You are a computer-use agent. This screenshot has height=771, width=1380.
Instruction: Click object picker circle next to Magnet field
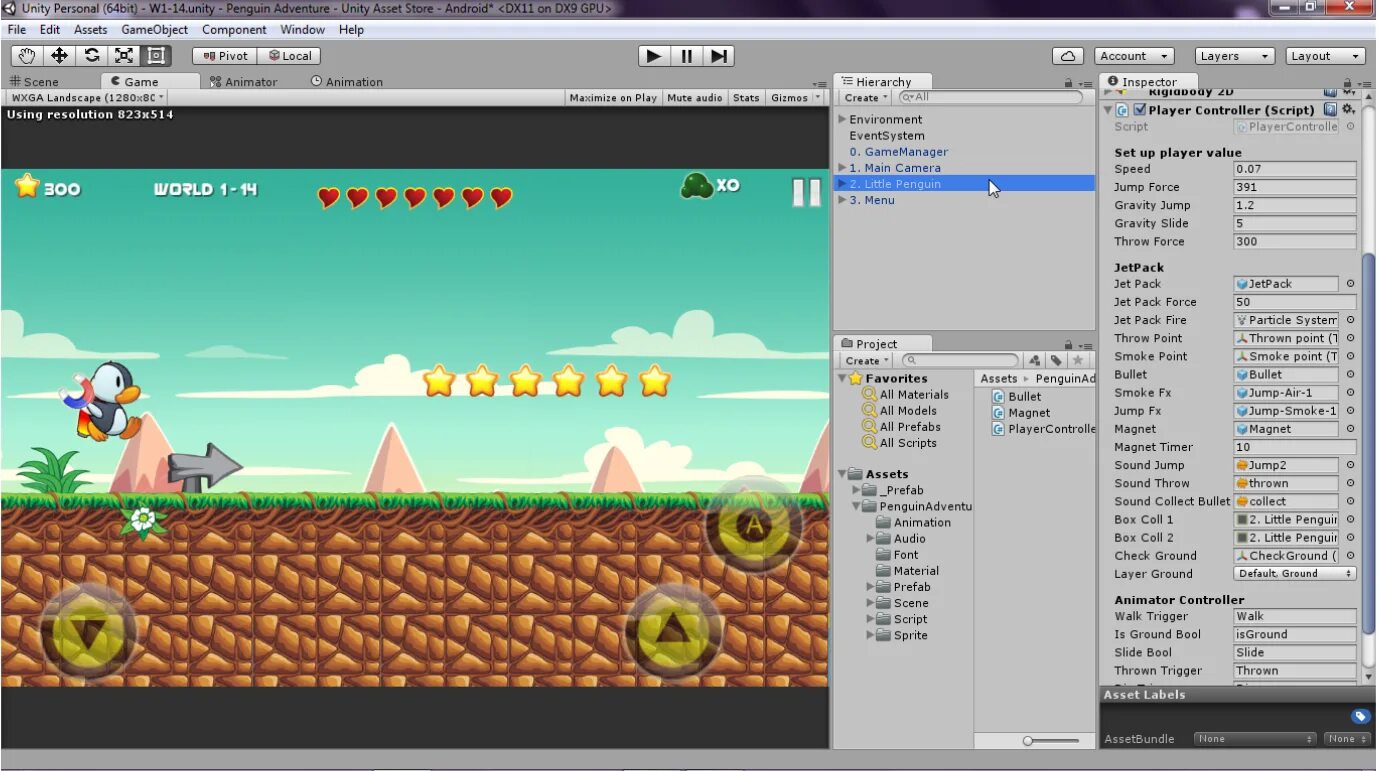1350,429
